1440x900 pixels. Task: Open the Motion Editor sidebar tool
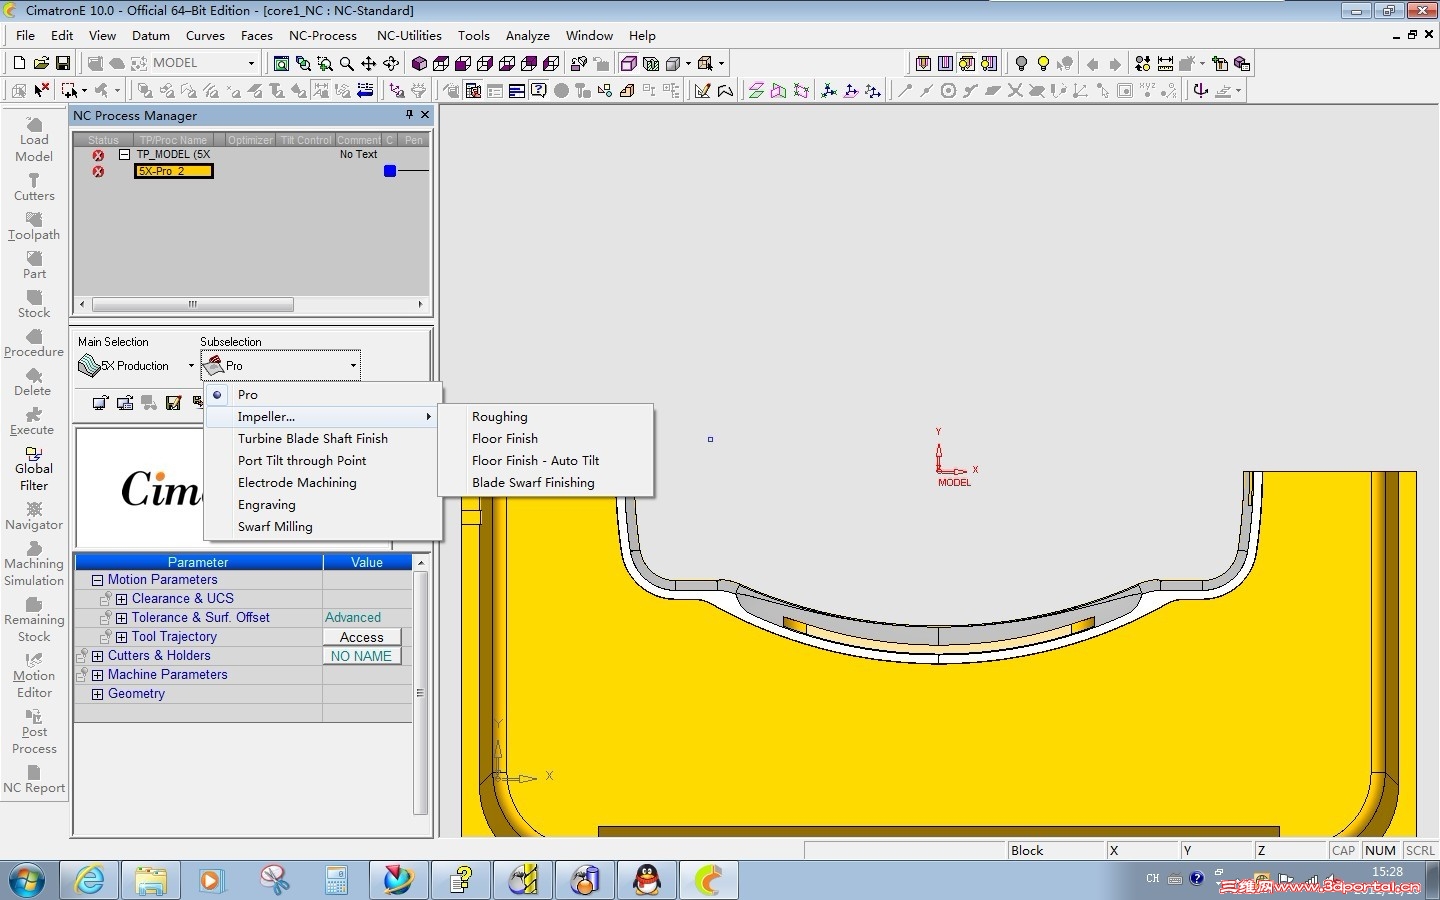(x=34, y=676)
